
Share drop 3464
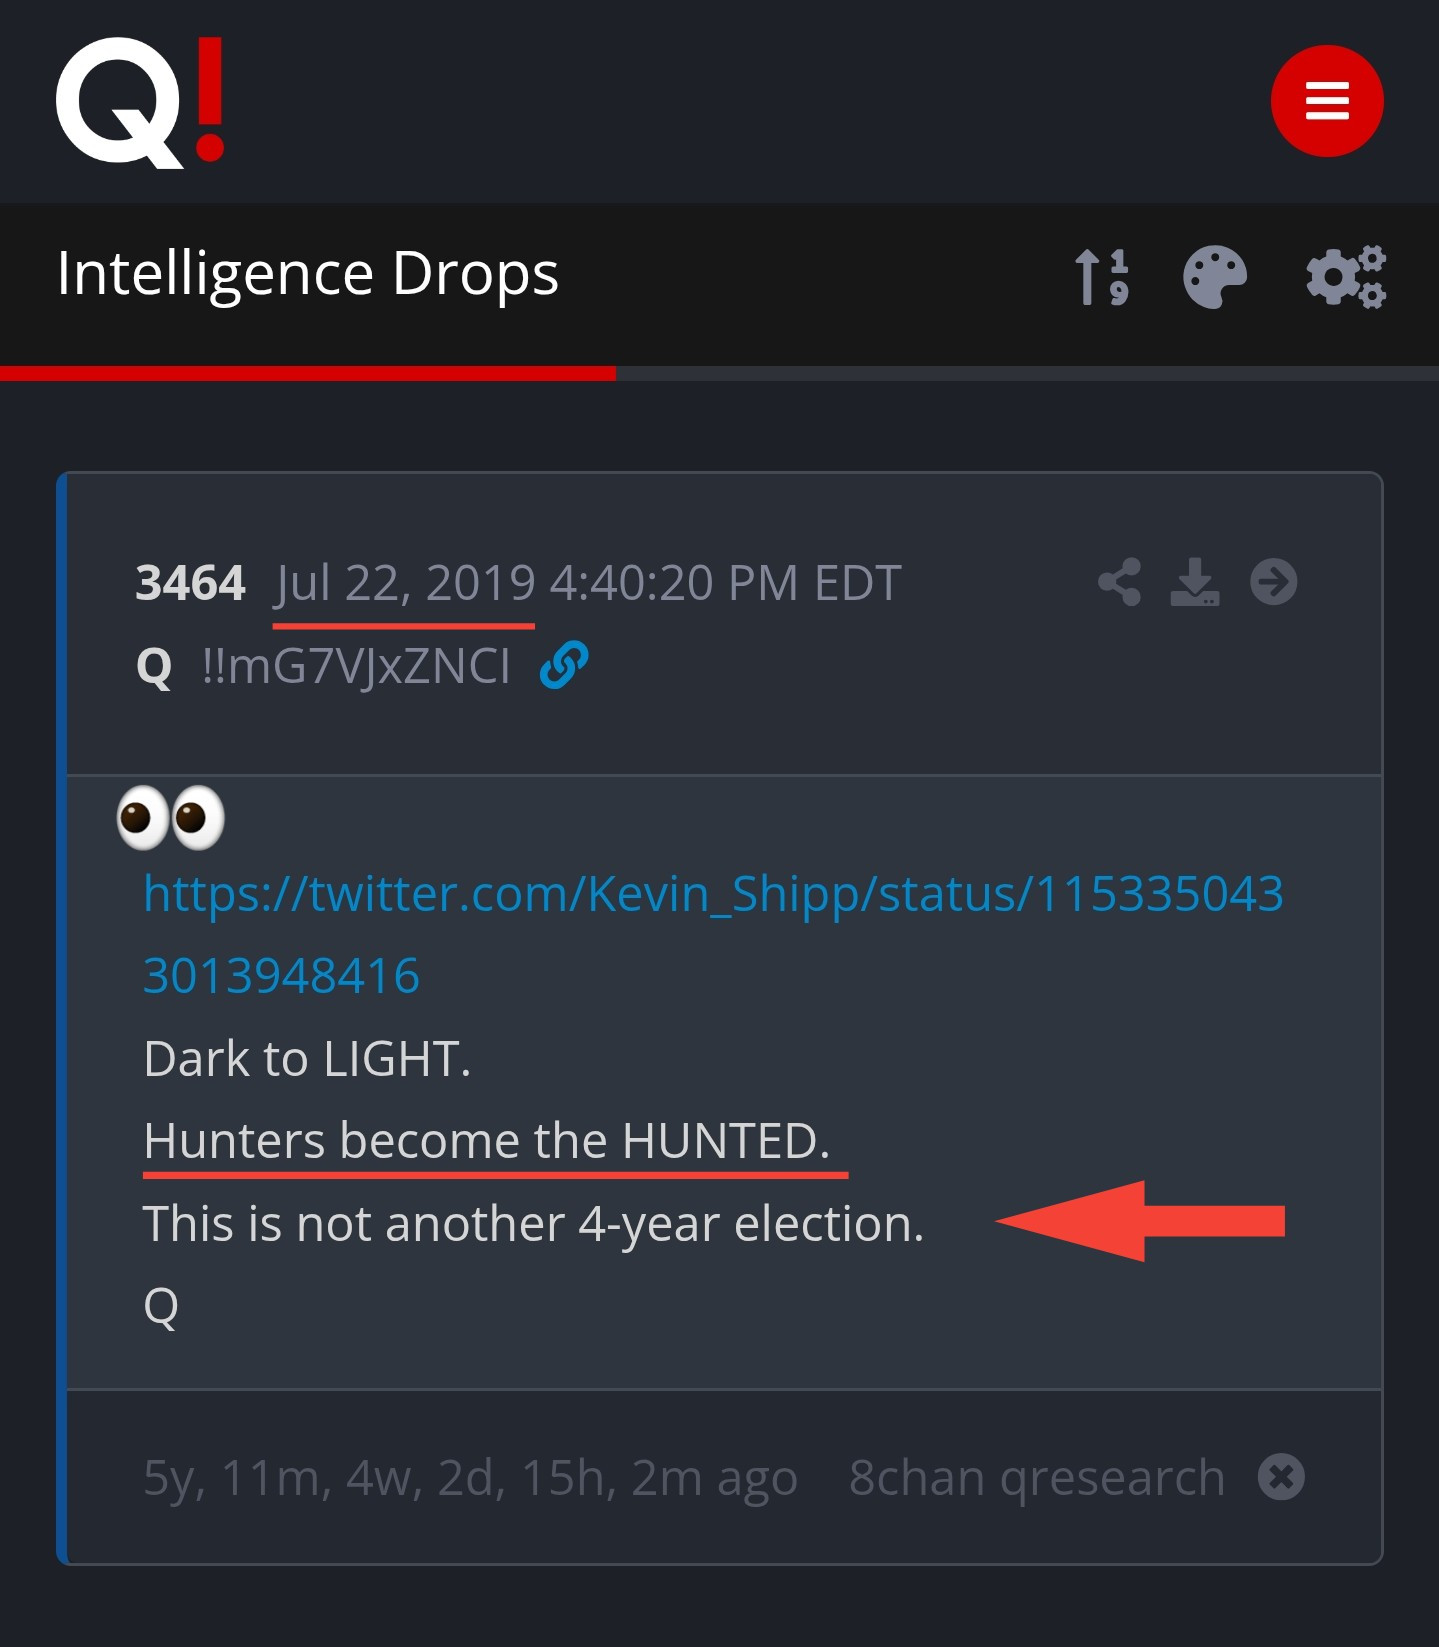click(x=1119, y=582)
